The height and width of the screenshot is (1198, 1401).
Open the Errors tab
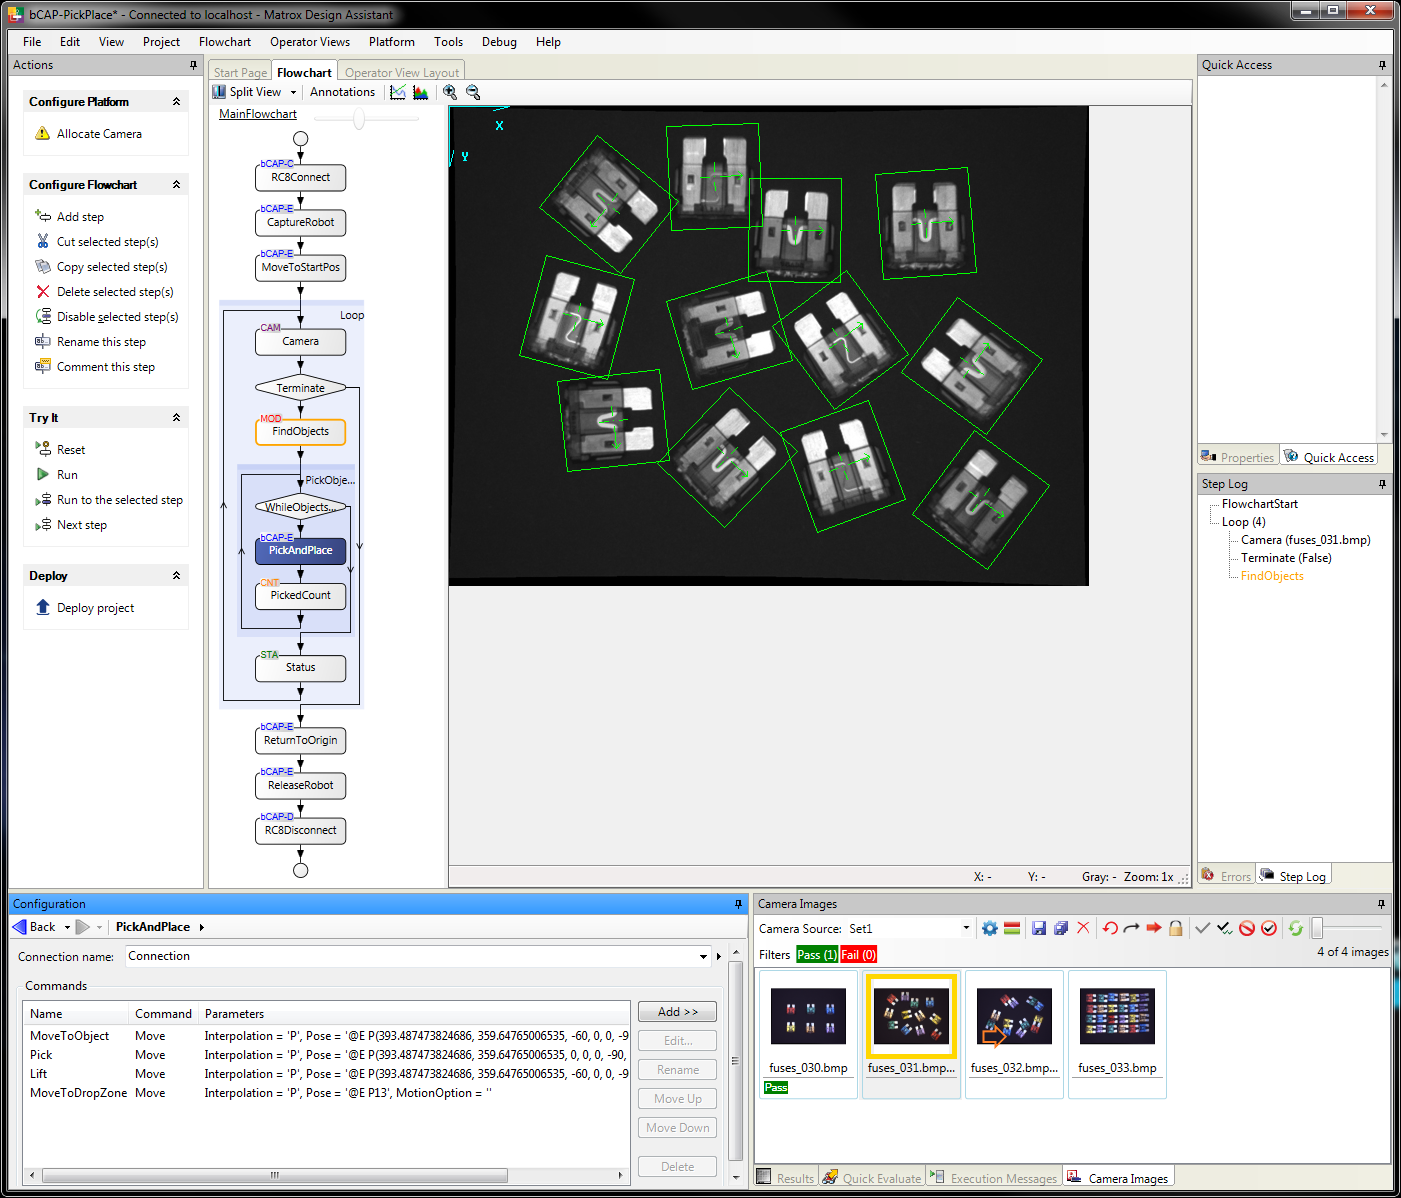[x=1226, y=876]
